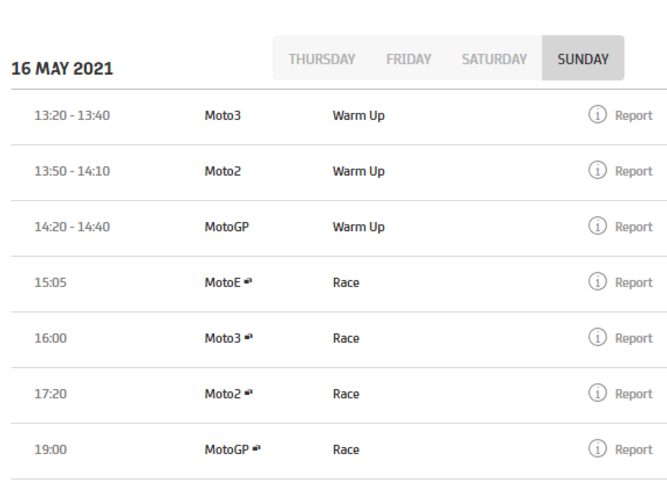Click the camera icon beside Moto2 race

[248, 393]
